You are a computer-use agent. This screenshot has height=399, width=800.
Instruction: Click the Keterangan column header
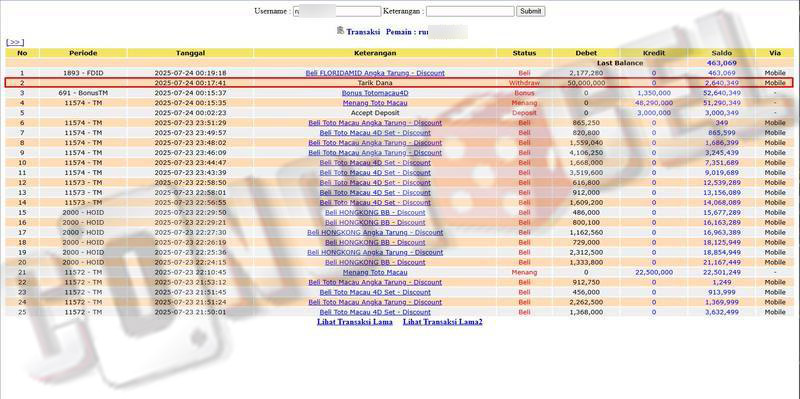[375, 53]
